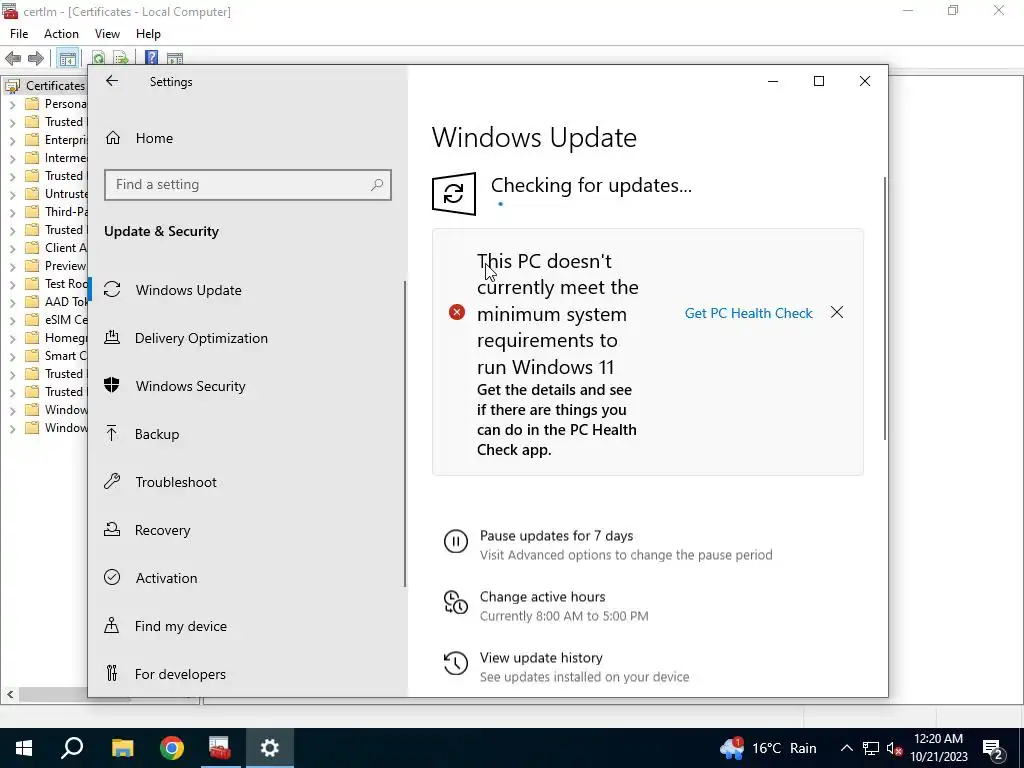This screenshot has width=1024, height=768.
Task: Open weather widget showing 16°C Rain
Action: [x=769, y=748]
